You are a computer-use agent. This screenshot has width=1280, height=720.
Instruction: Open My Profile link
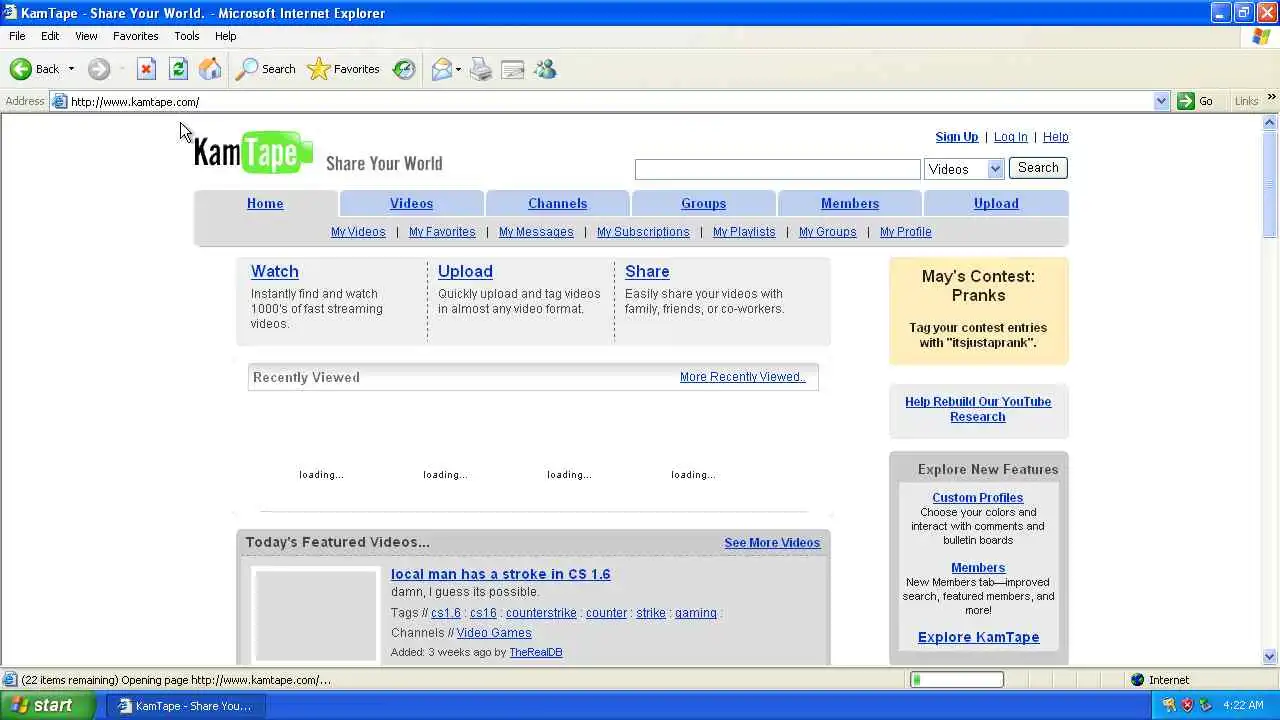(x=905, y=232)
